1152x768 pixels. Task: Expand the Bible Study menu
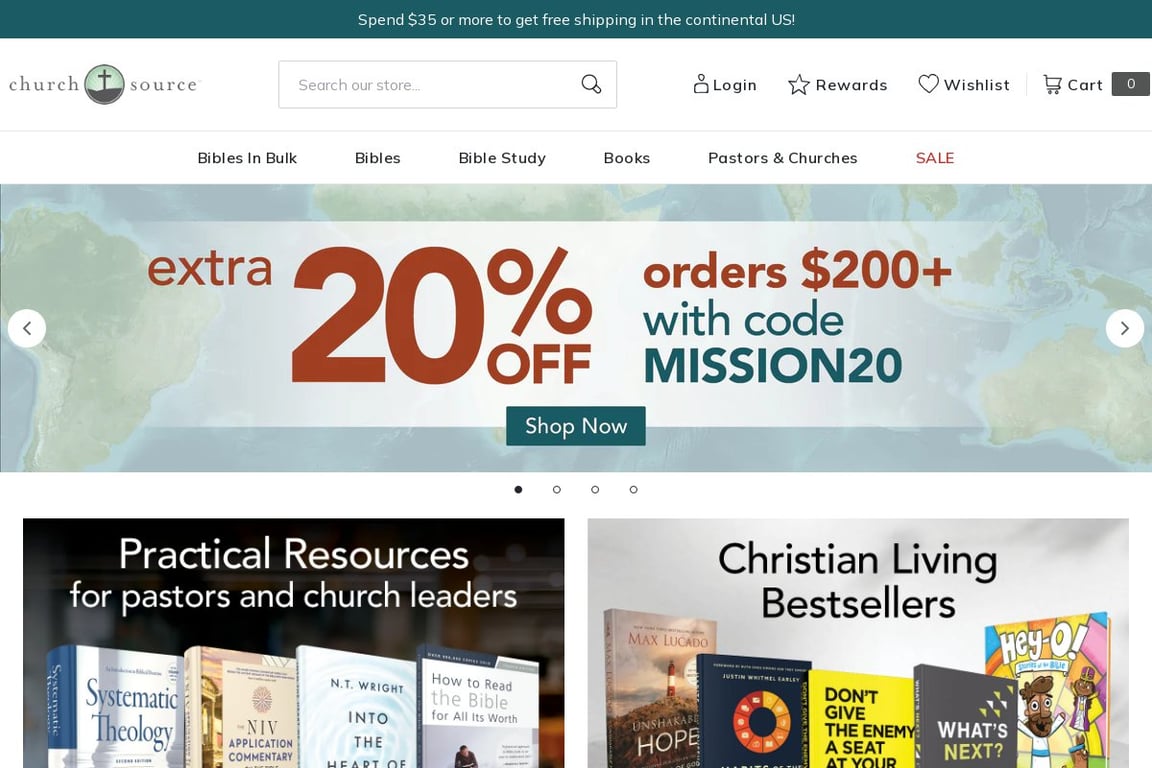click(502, 158)
